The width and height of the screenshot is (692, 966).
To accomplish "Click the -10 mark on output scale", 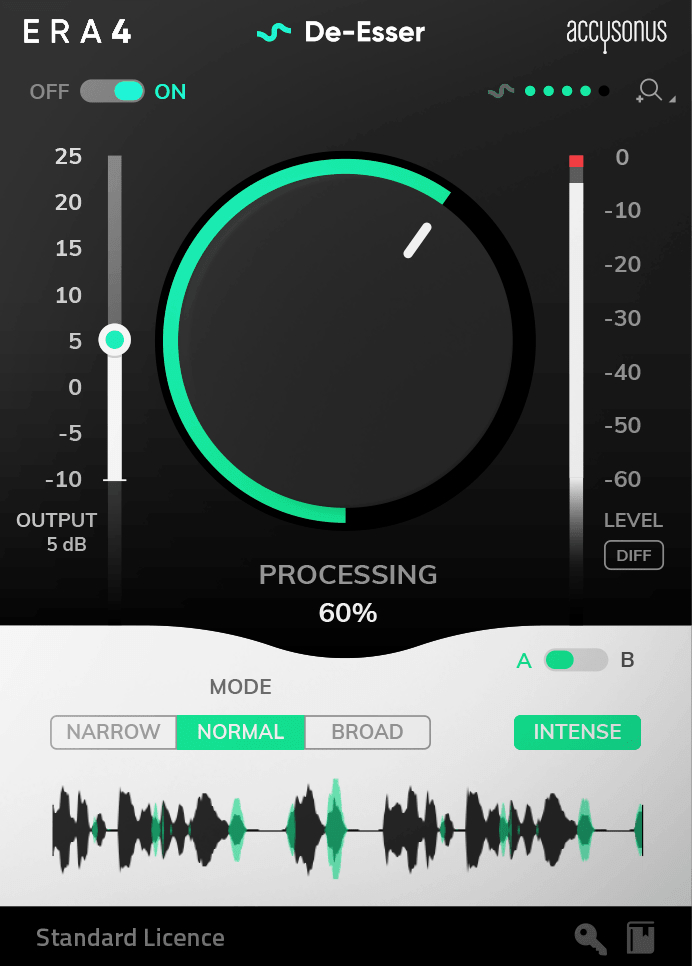I will [x=63, y=479].
